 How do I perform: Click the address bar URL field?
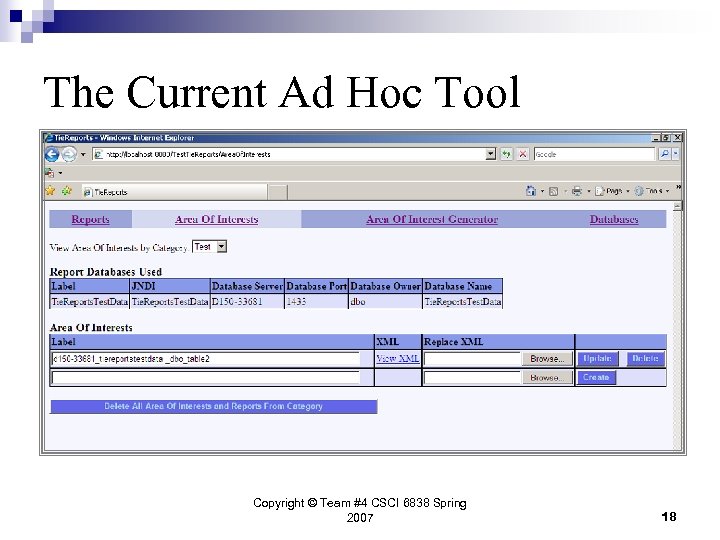coord(289,154)
